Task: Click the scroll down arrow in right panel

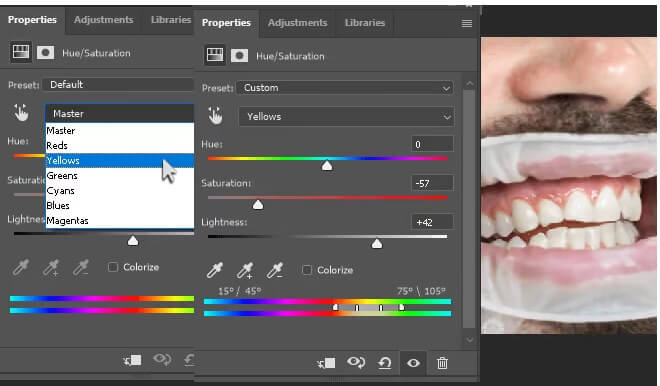Action: click(x=469, y=339)
